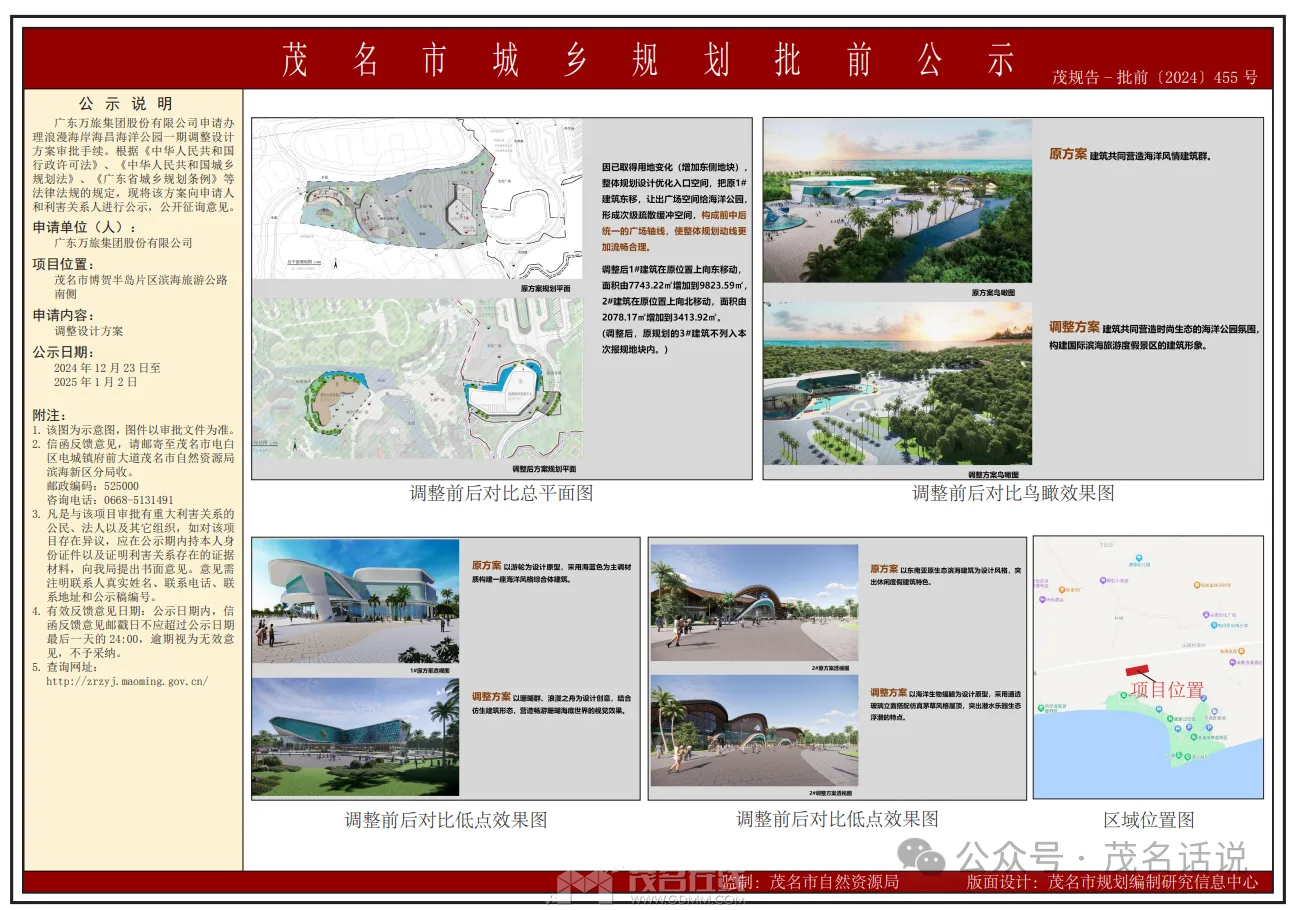Click the 茂名在线 watermark logo at bottom left
This screenshot has width=1290, height=910.
[600, 885]
